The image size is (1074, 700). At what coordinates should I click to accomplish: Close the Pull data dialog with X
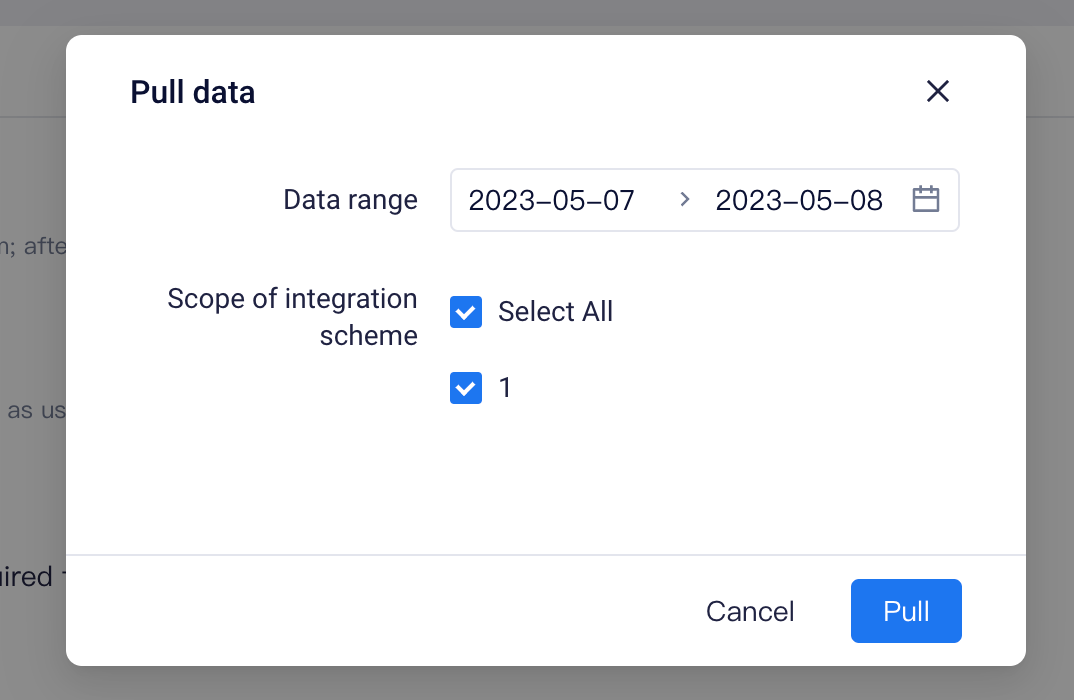click(x=938, y=91)
